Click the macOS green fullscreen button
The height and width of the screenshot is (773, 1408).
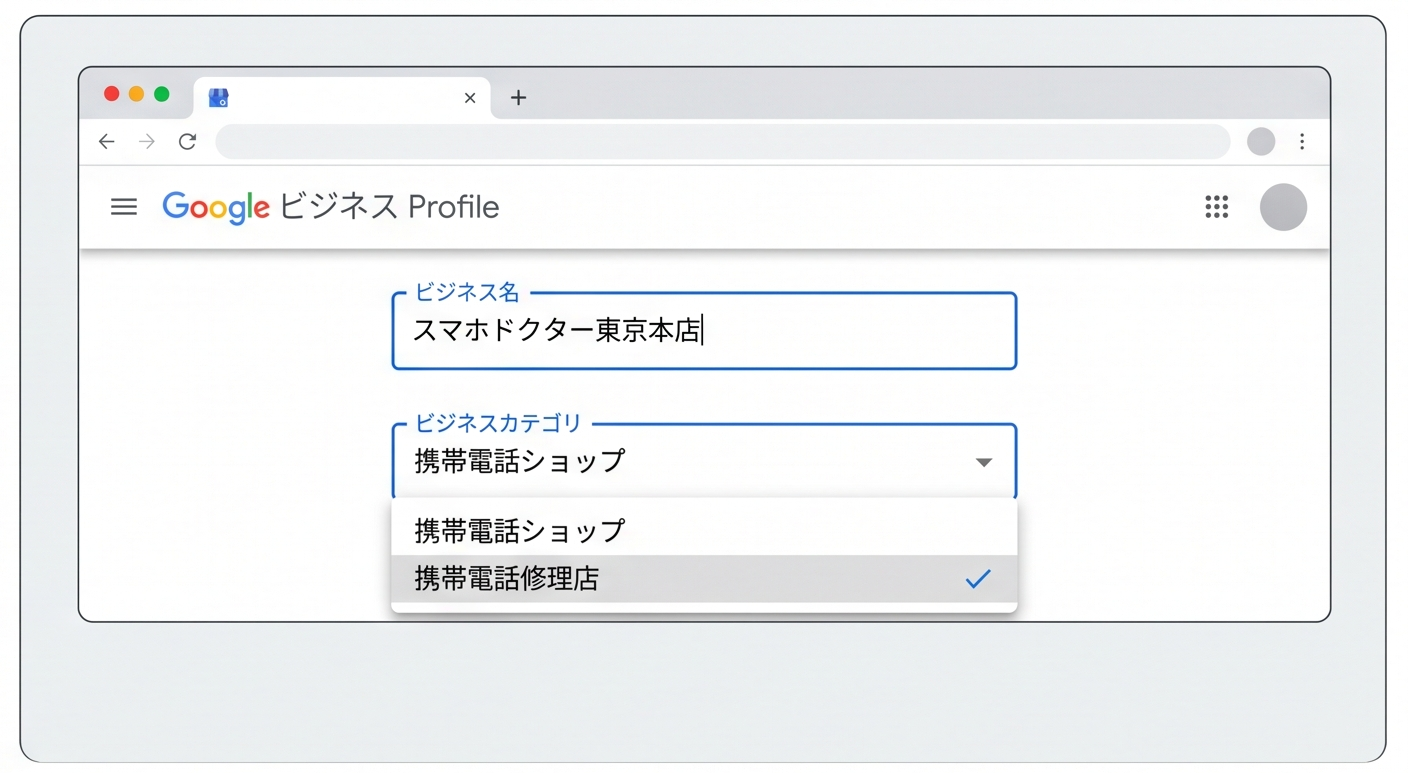pyautogui.click(x=161, y=94)
